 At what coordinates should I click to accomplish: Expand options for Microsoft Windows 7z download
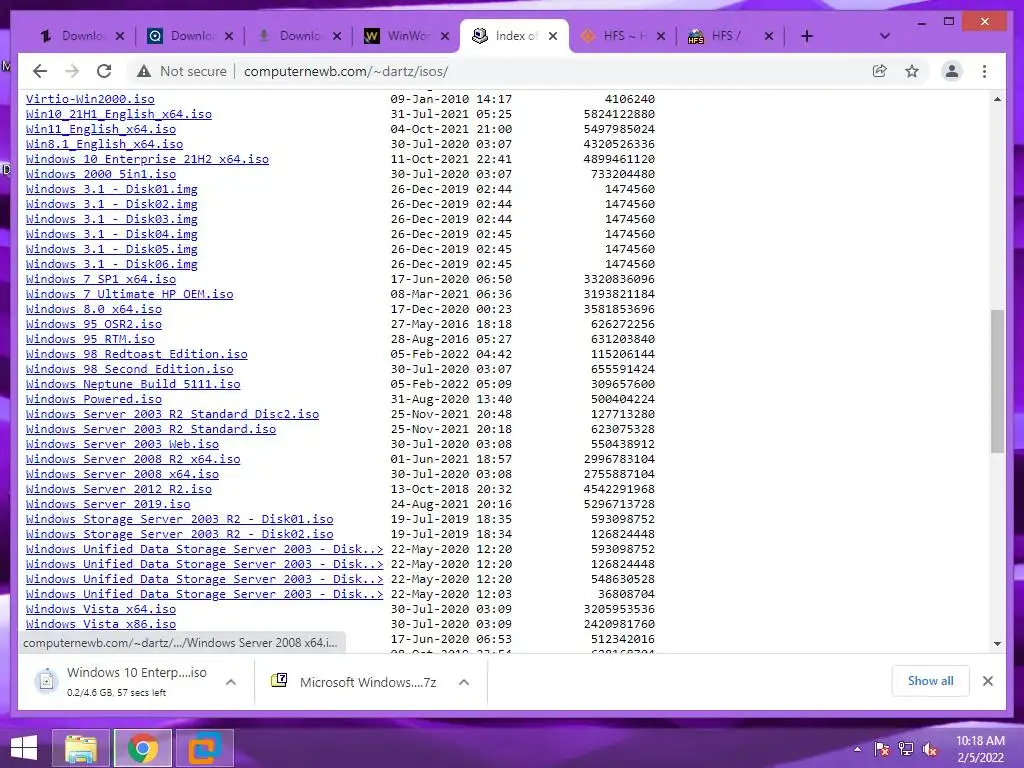[464, 682]
